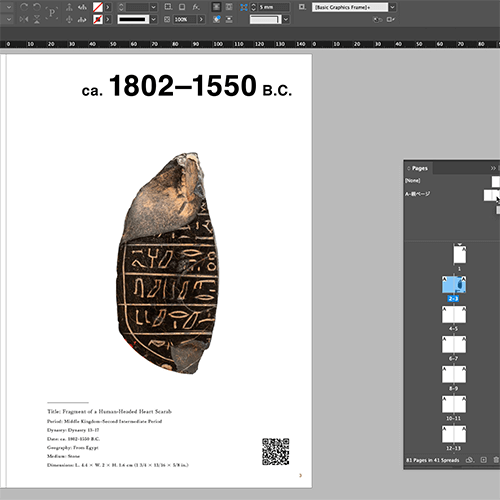Select the Pages panel tab

pyautogui.click(x=419, y=168)
